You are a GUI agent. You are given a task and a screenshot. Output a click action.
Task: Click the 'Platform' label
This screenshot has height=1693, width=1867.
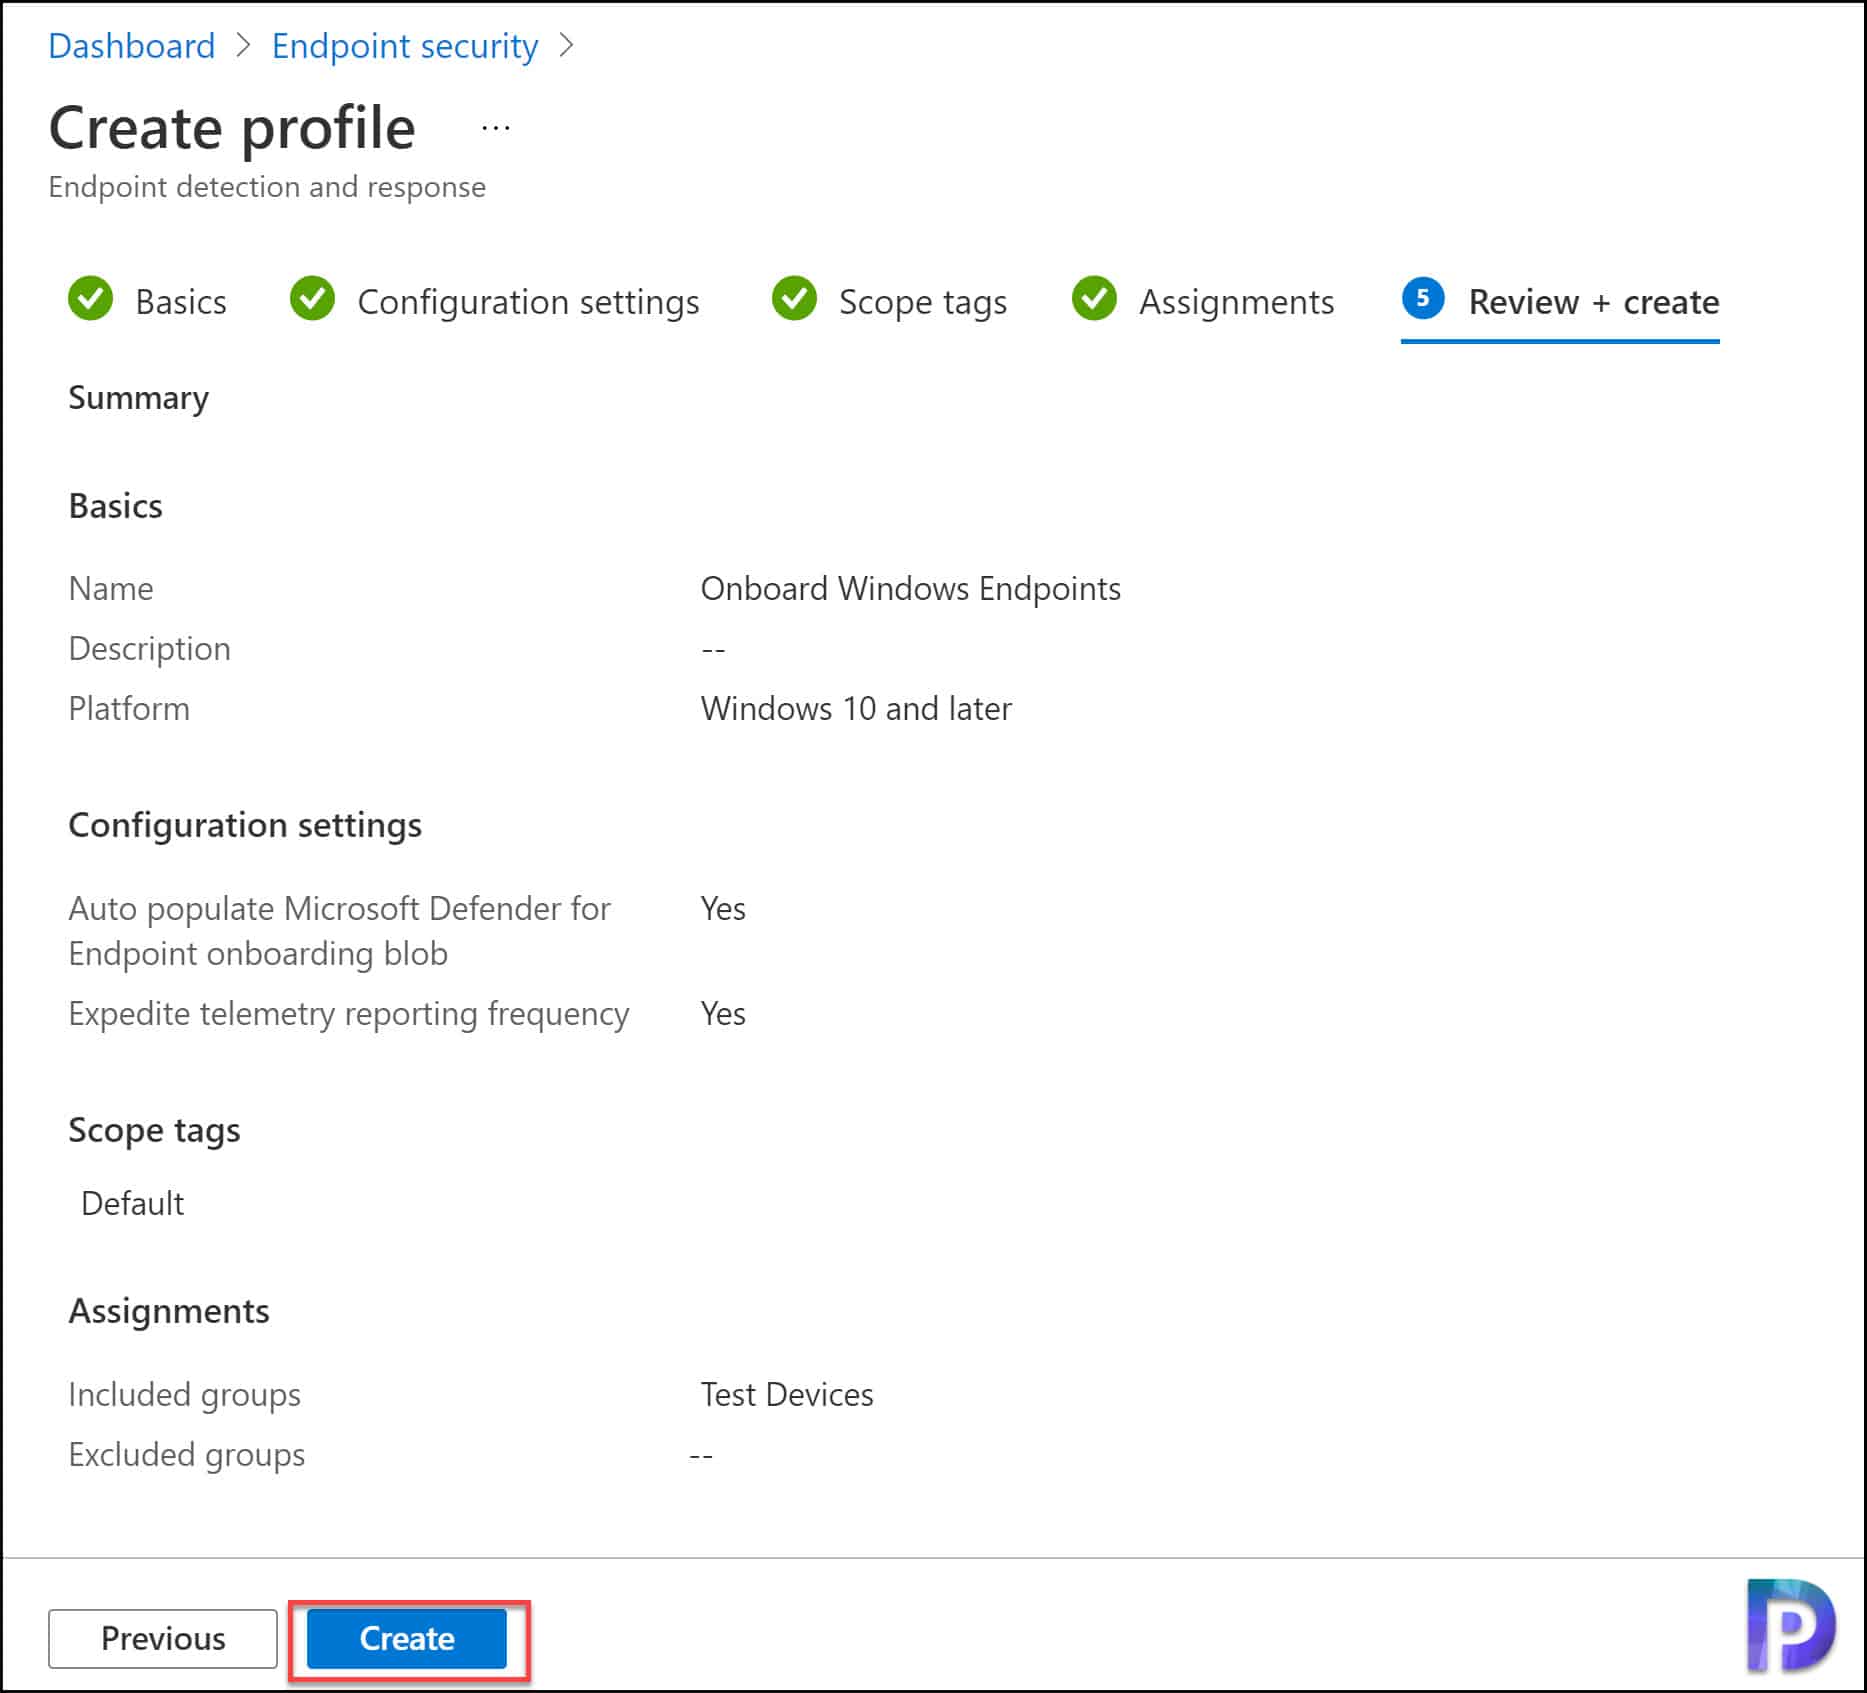point(129,709)
